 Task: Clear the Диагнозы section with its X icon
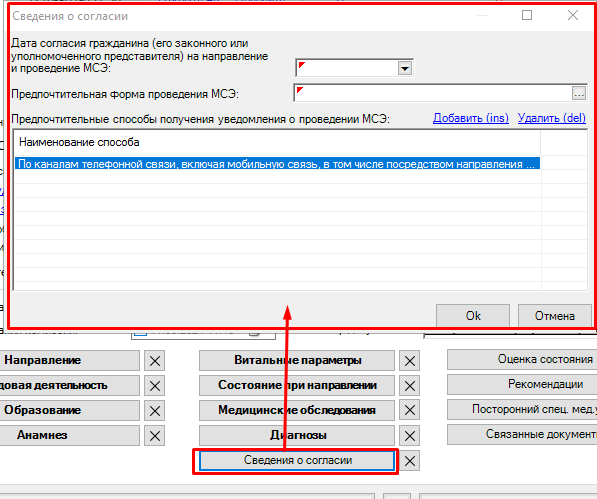[410, 436]
